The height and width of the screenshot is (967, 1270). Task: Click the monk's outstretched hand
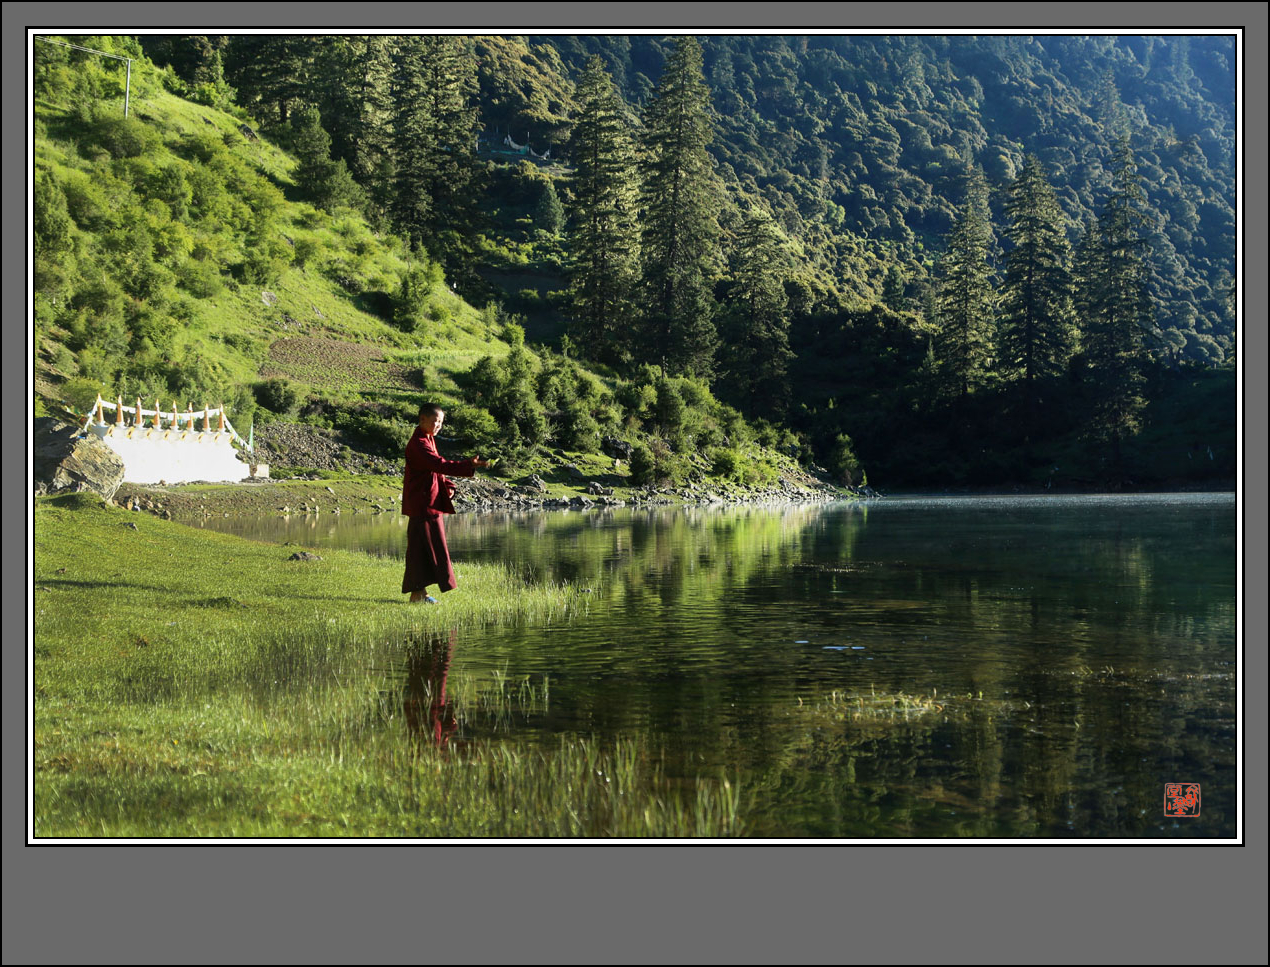[x=483, y=461]
